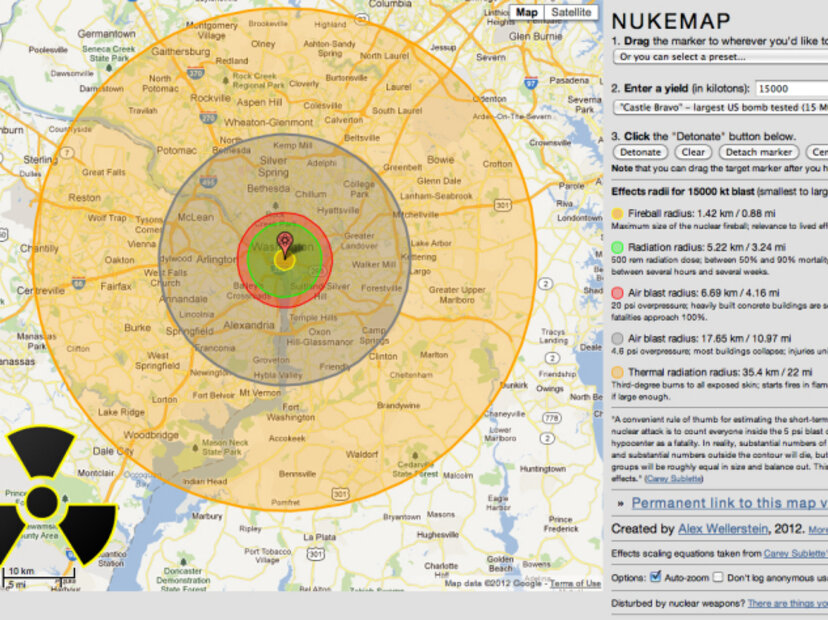The image size is (828, 620).
Task: Disable the Auto-zoom checkbox
Action: pos(656,577)
